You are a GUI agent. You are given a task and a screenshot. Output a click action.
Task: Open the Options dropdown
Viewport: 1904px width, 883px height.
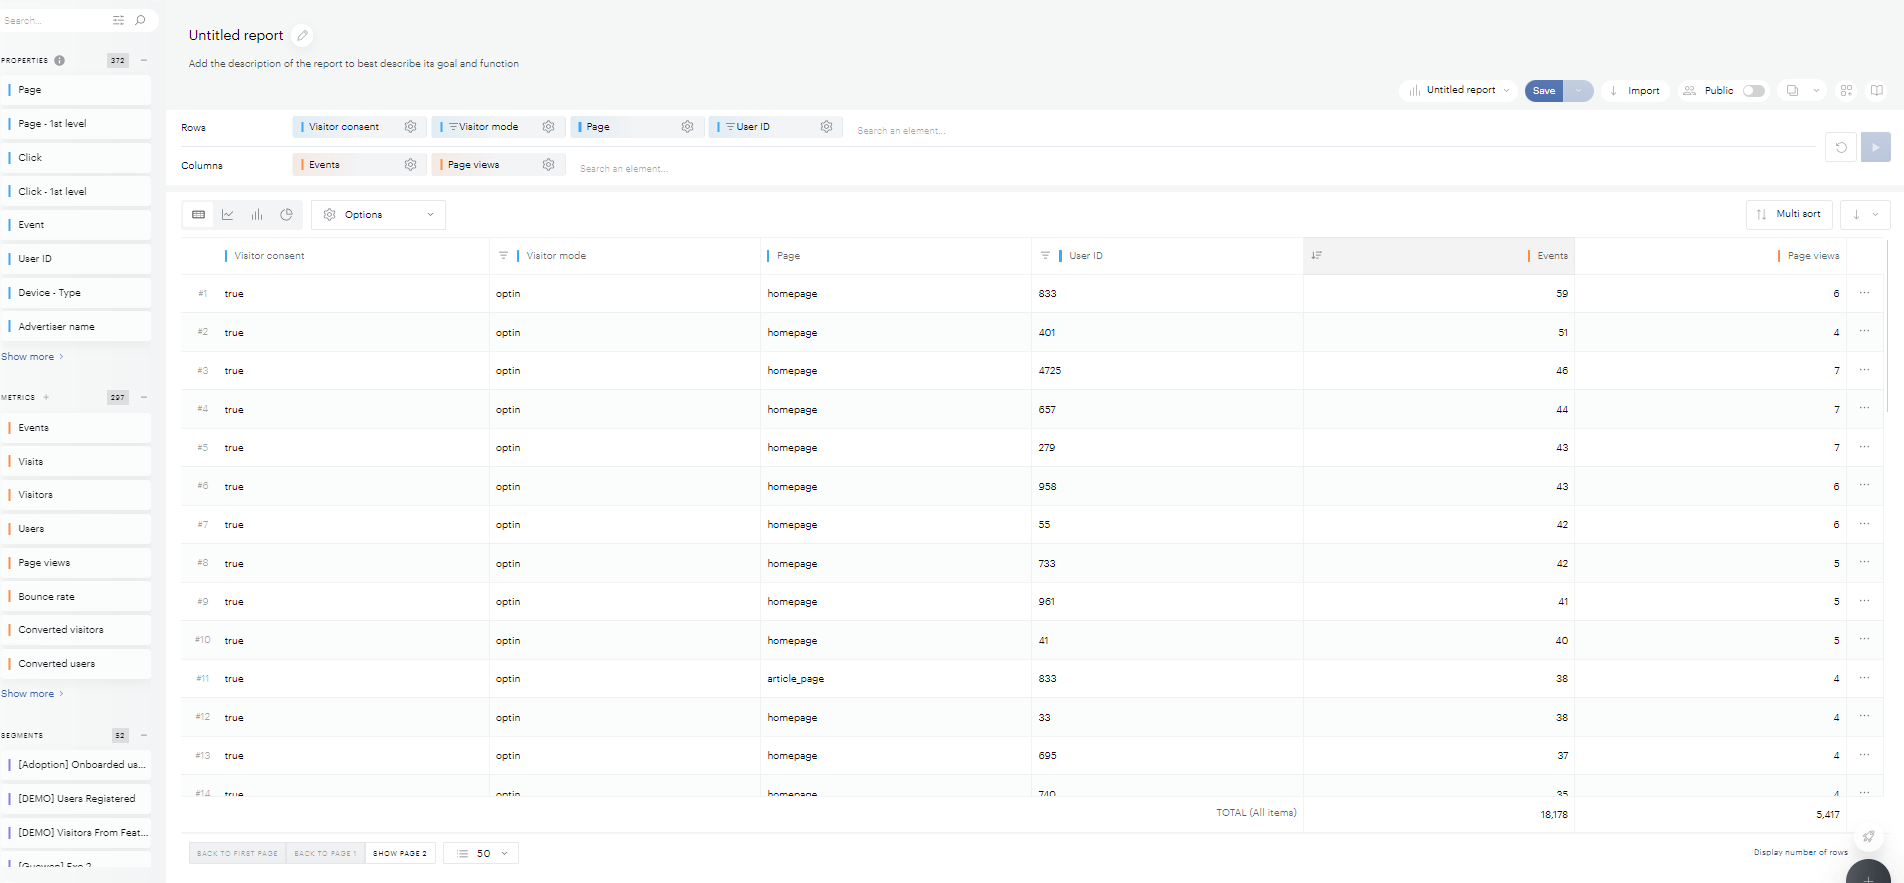coord(378,215)
